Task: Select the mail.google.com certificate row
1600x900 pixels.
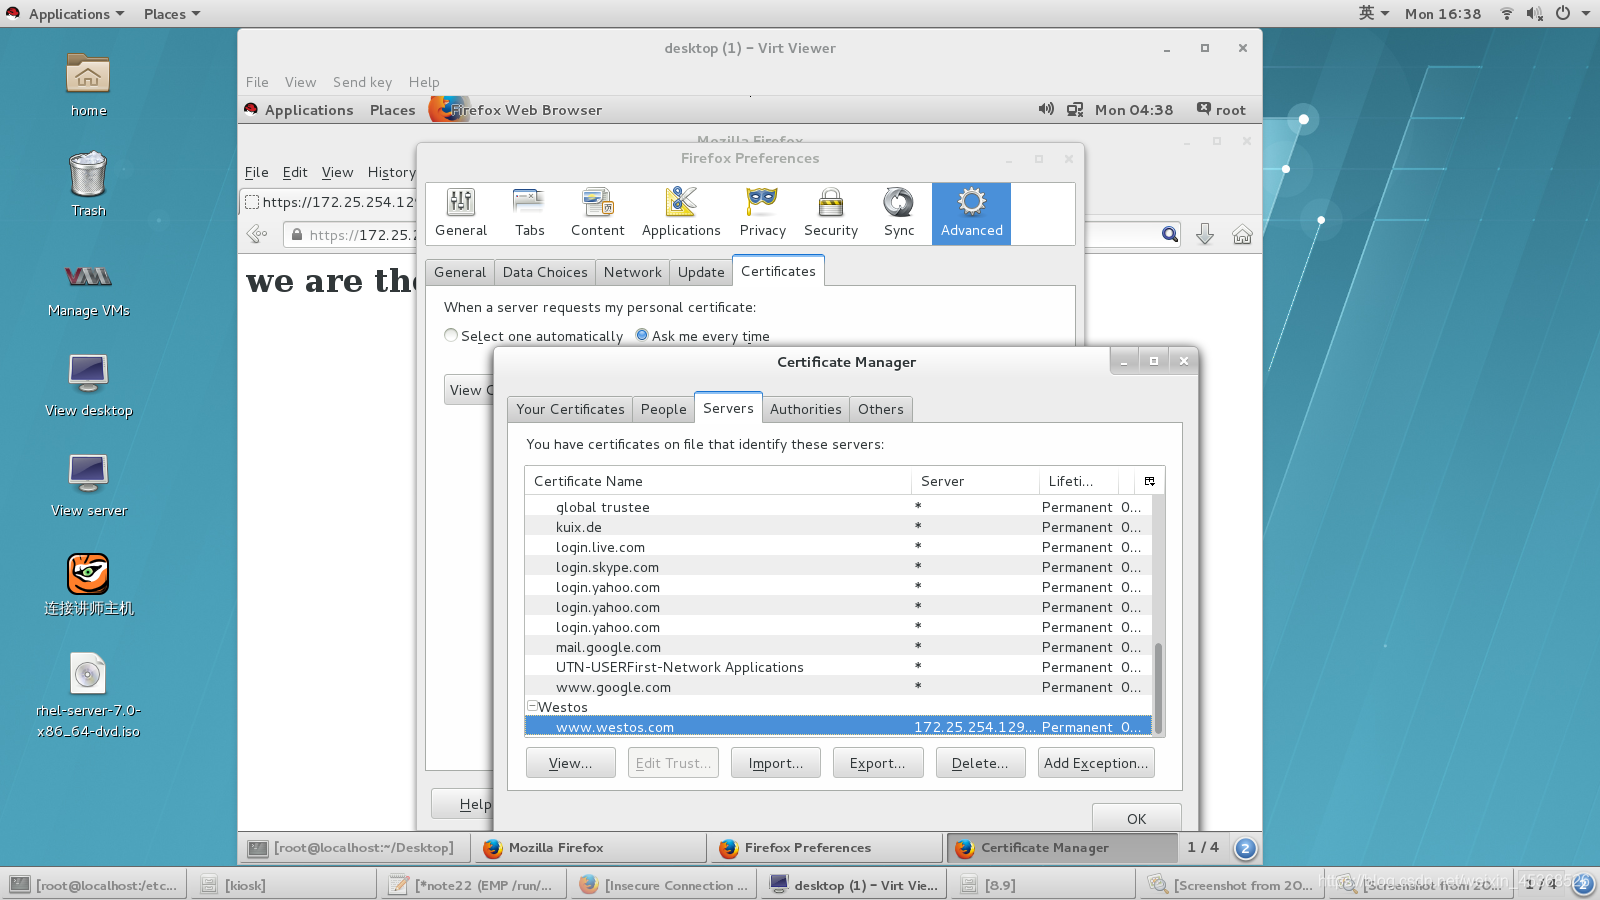Action: 838,647
